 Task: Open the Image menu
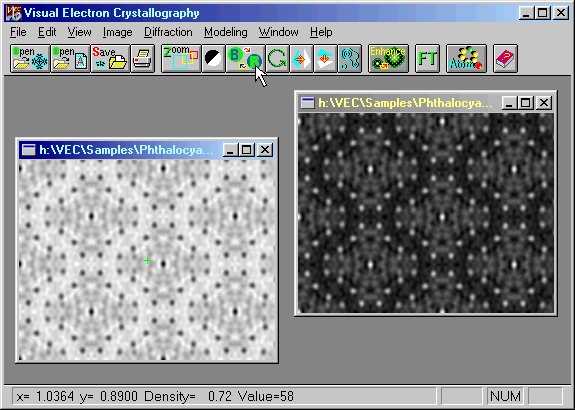117,32
